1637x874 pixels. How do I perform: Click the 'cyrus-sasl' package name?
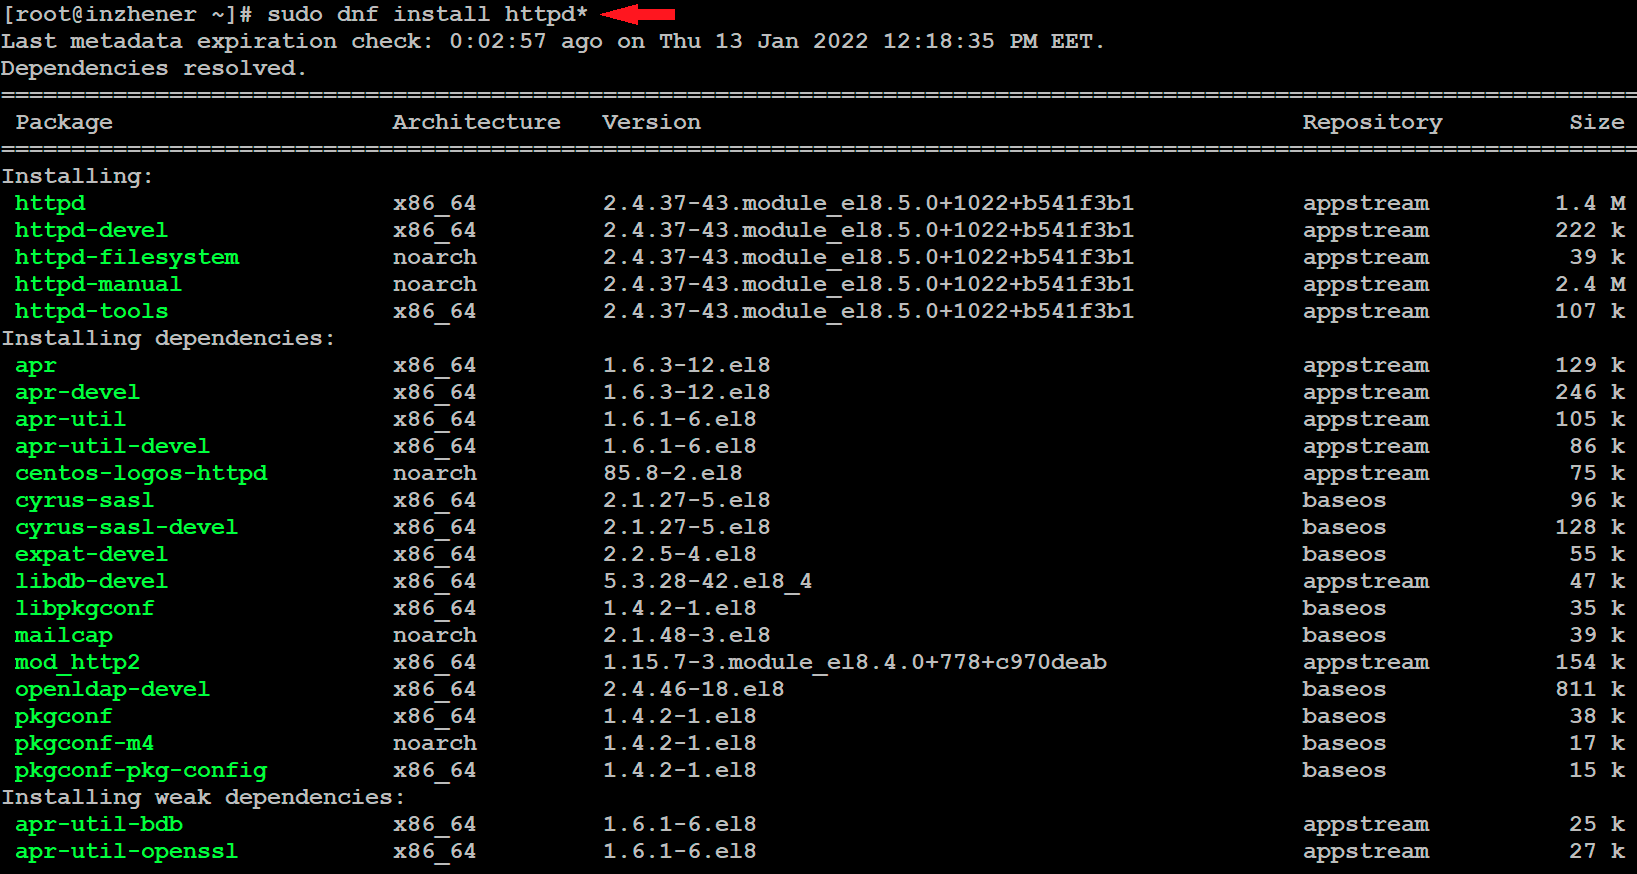pyautogui.click(x=84, y=500)
